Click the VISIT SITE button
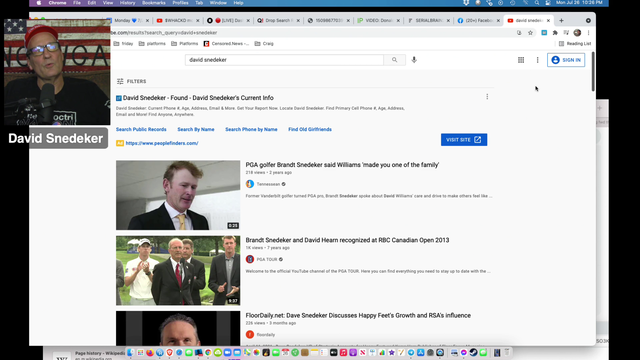 (464, 140)
